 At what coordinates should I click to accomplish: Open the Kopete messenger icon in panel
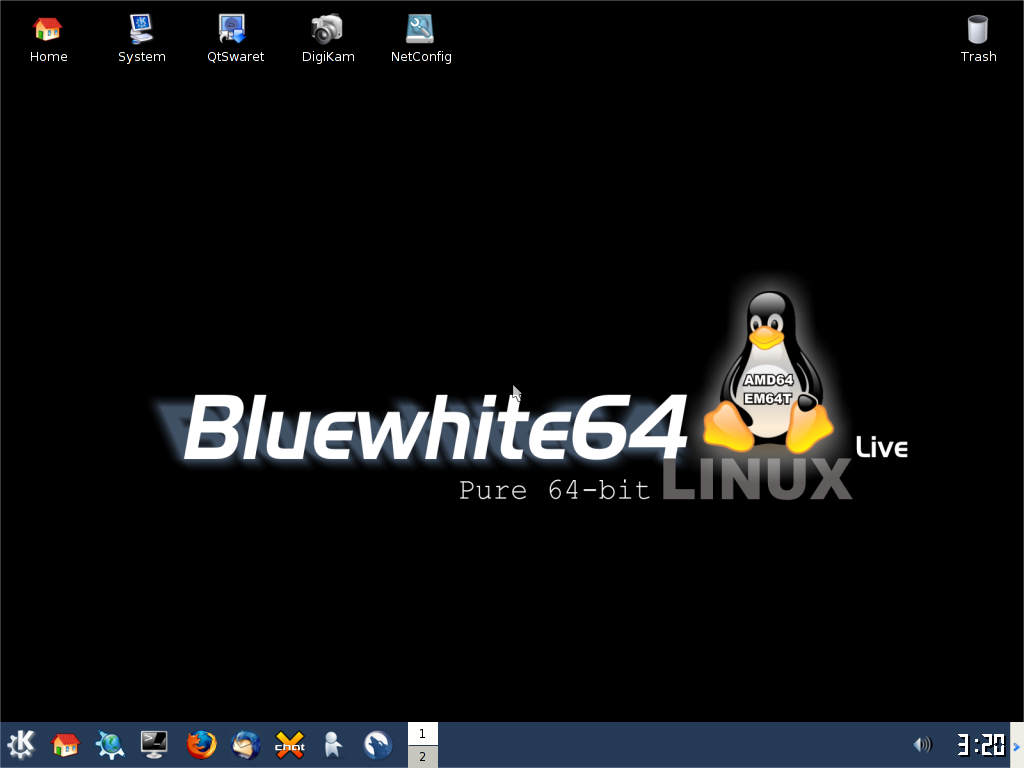(333, 744)
